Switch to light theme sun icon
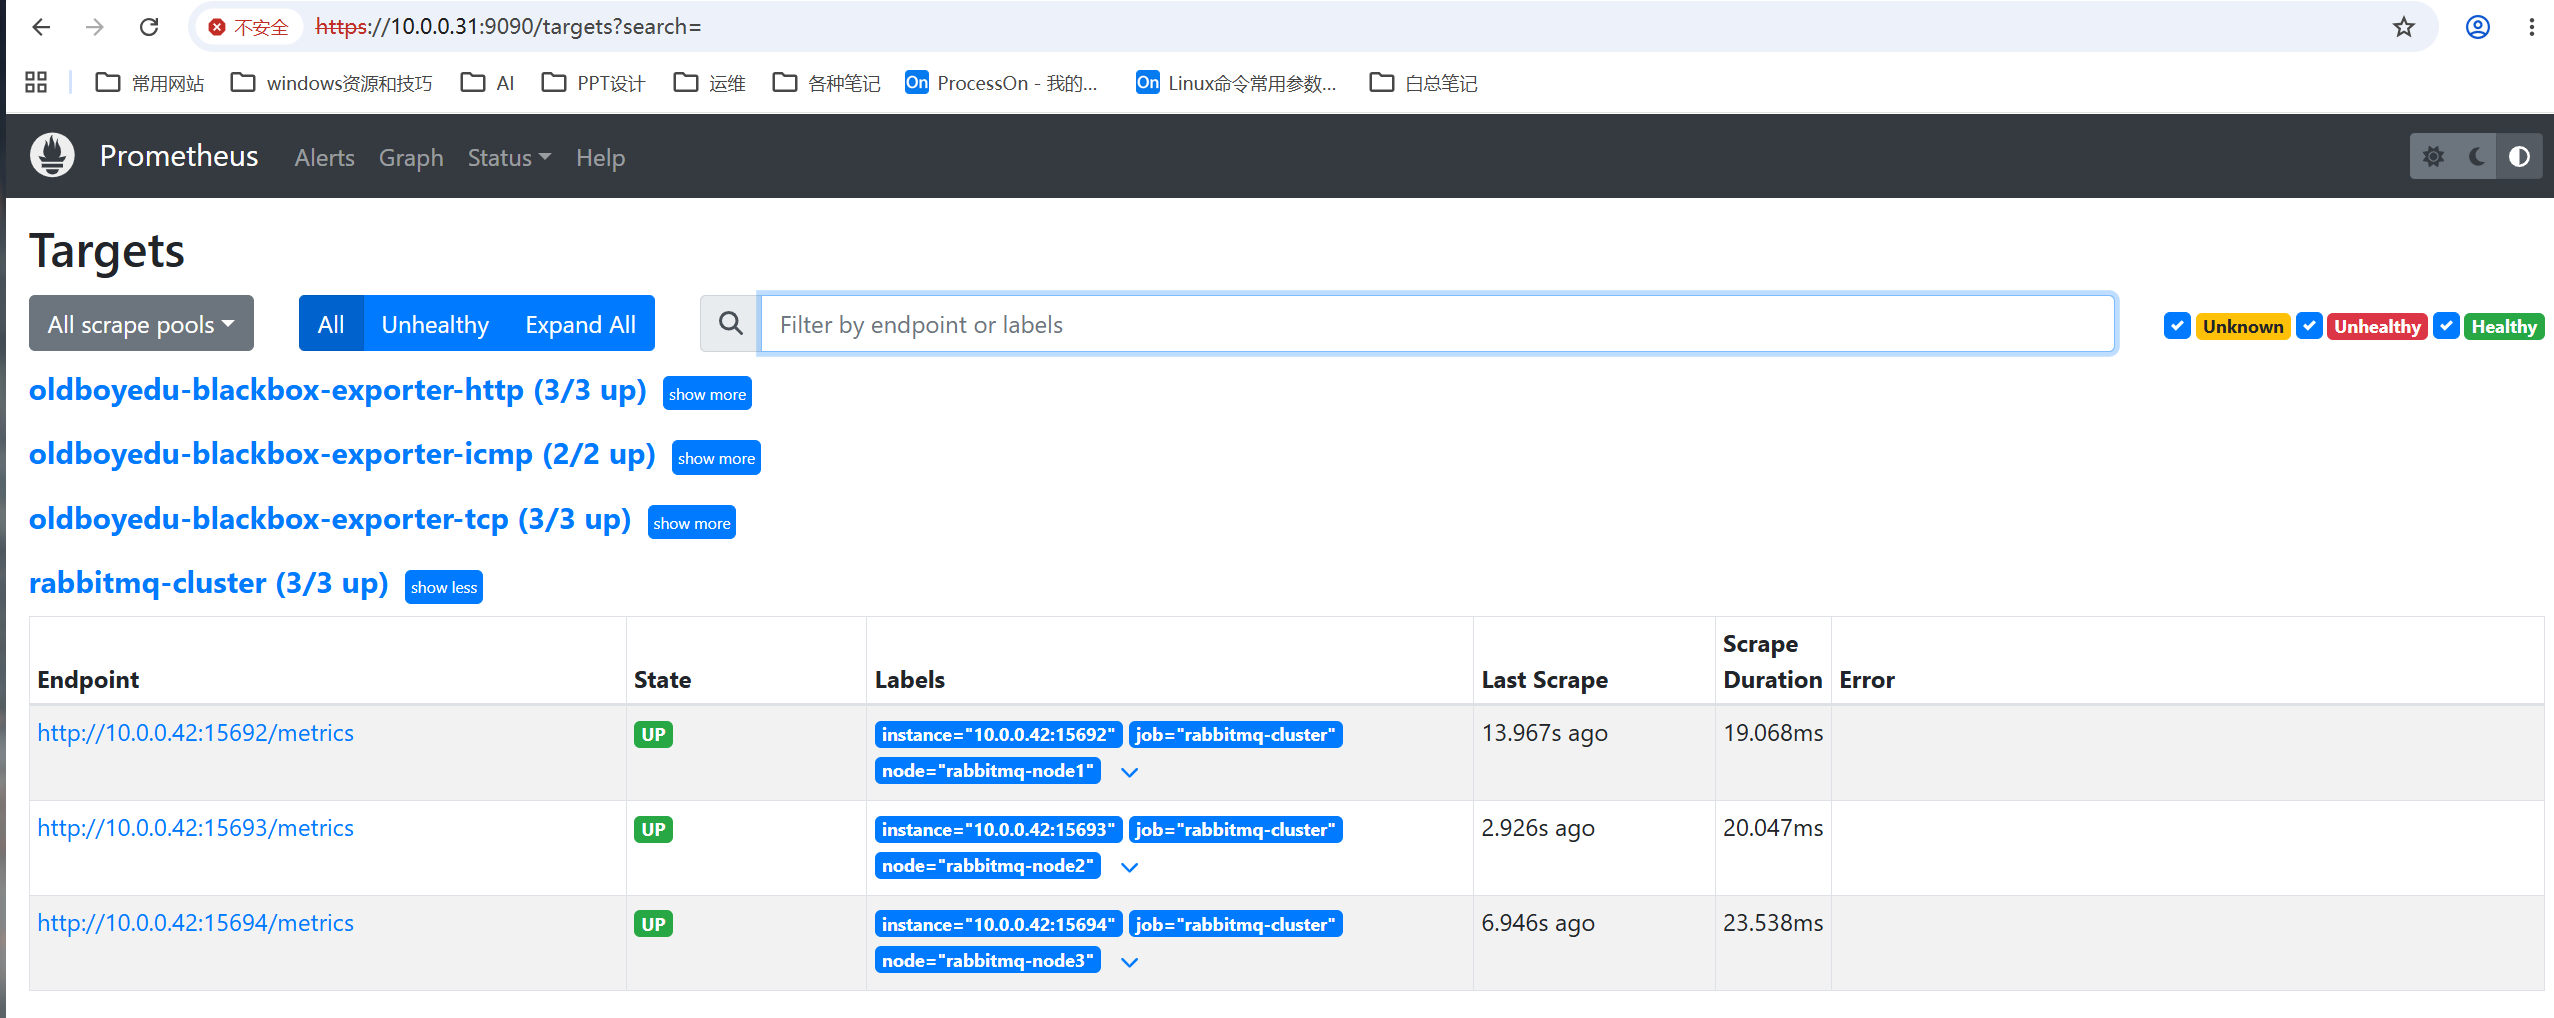 pos(2433,157)
